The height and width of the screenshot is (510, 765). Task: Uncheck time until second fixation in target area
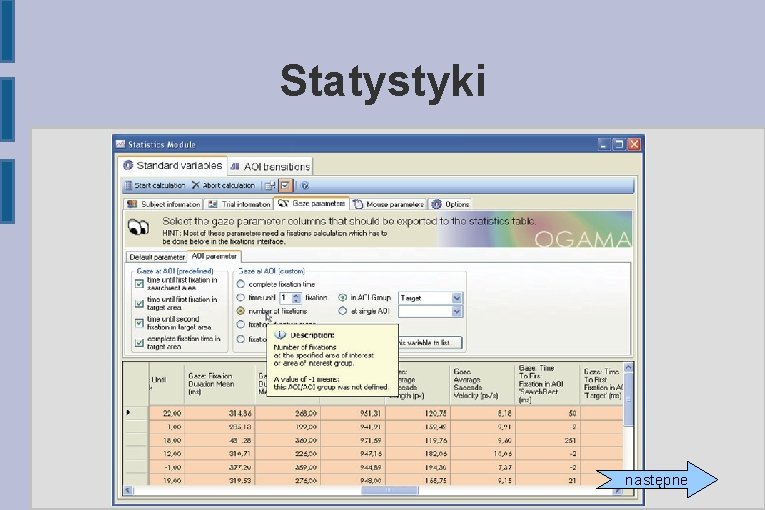pos(139,323)
